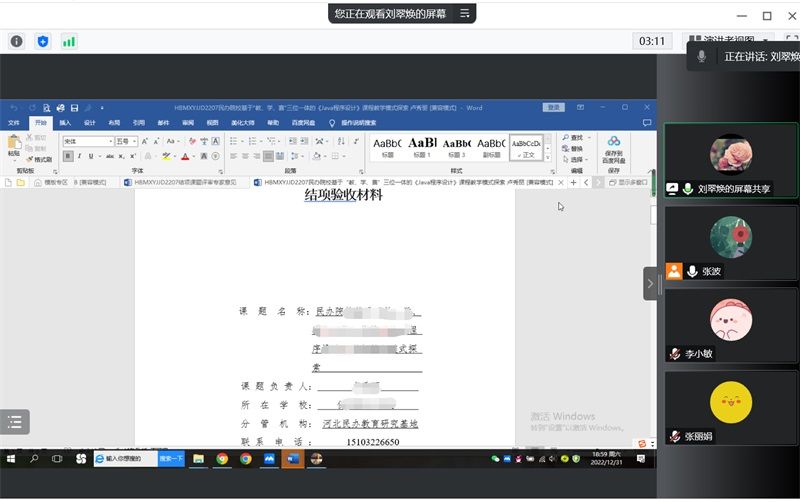Expand the screen sharing options menu
The image size is (800, 502).
tap(464, 13)
